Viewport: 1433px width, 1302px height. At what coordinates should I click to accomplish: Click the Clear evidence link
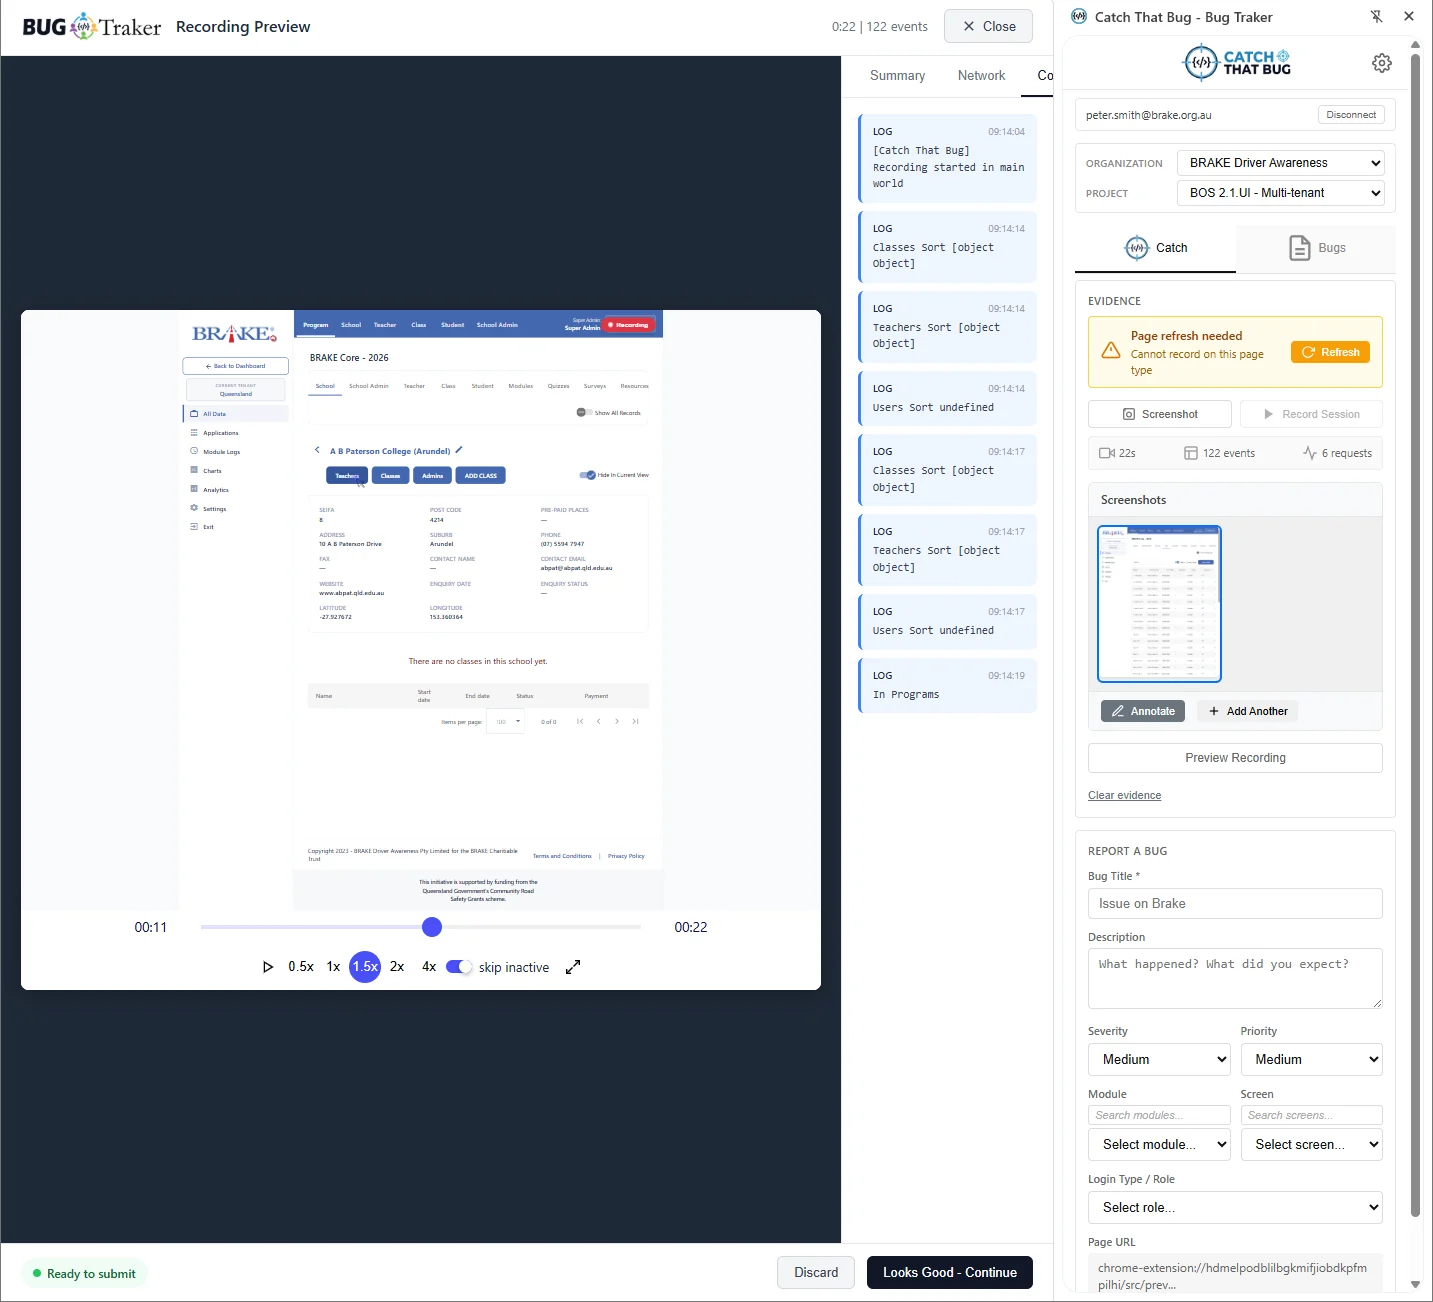(x=1125, y=796)
